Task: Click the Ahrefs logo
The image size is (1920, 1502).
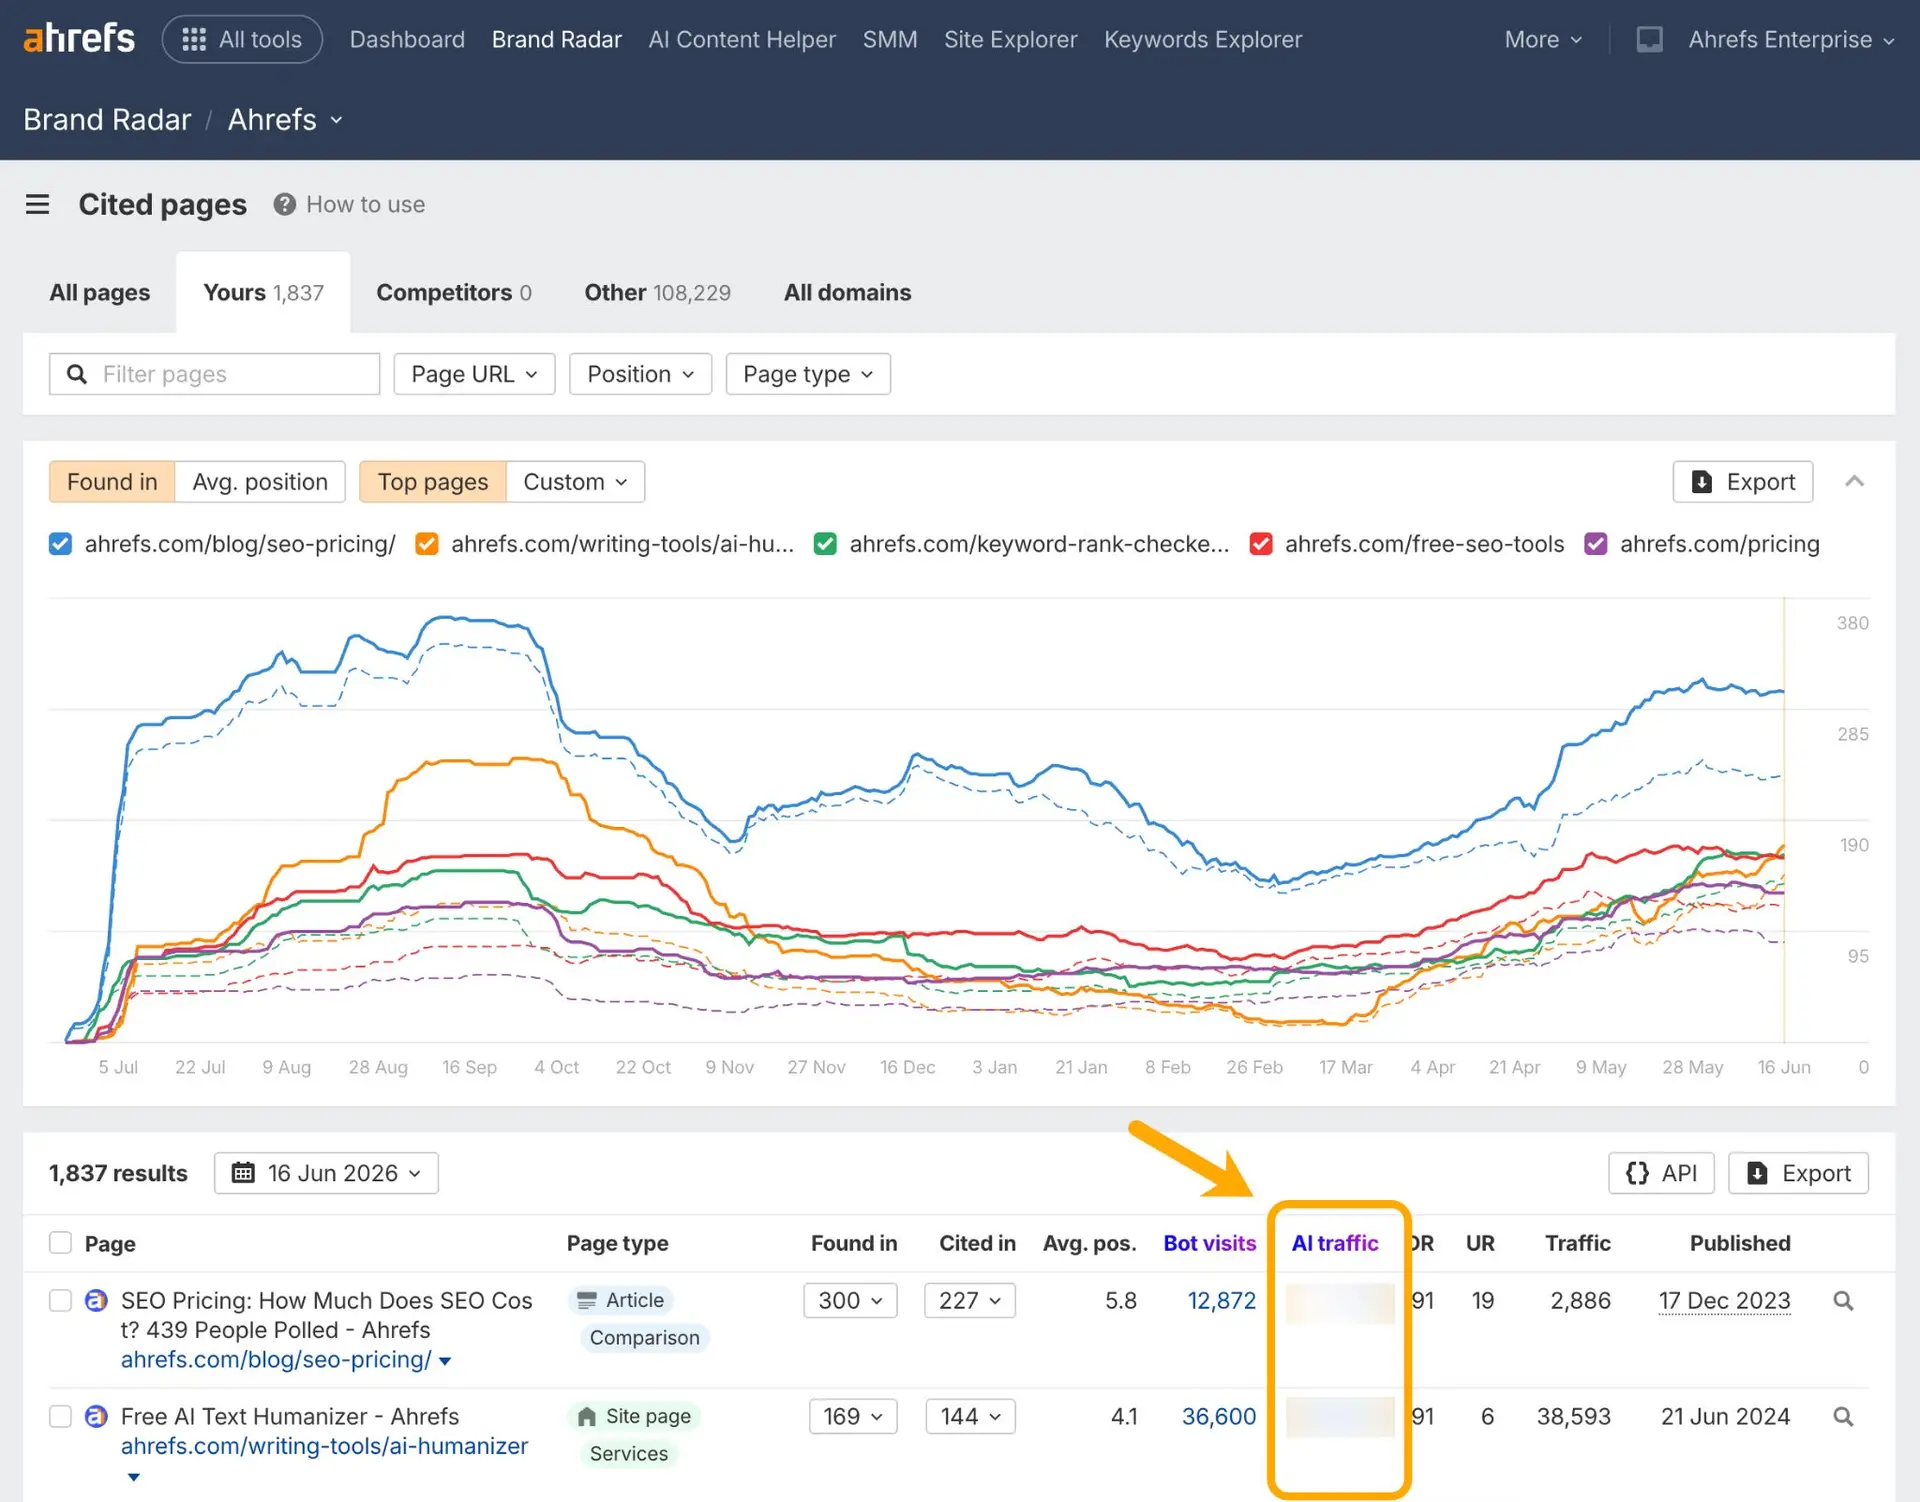Action: pos(79,39)
